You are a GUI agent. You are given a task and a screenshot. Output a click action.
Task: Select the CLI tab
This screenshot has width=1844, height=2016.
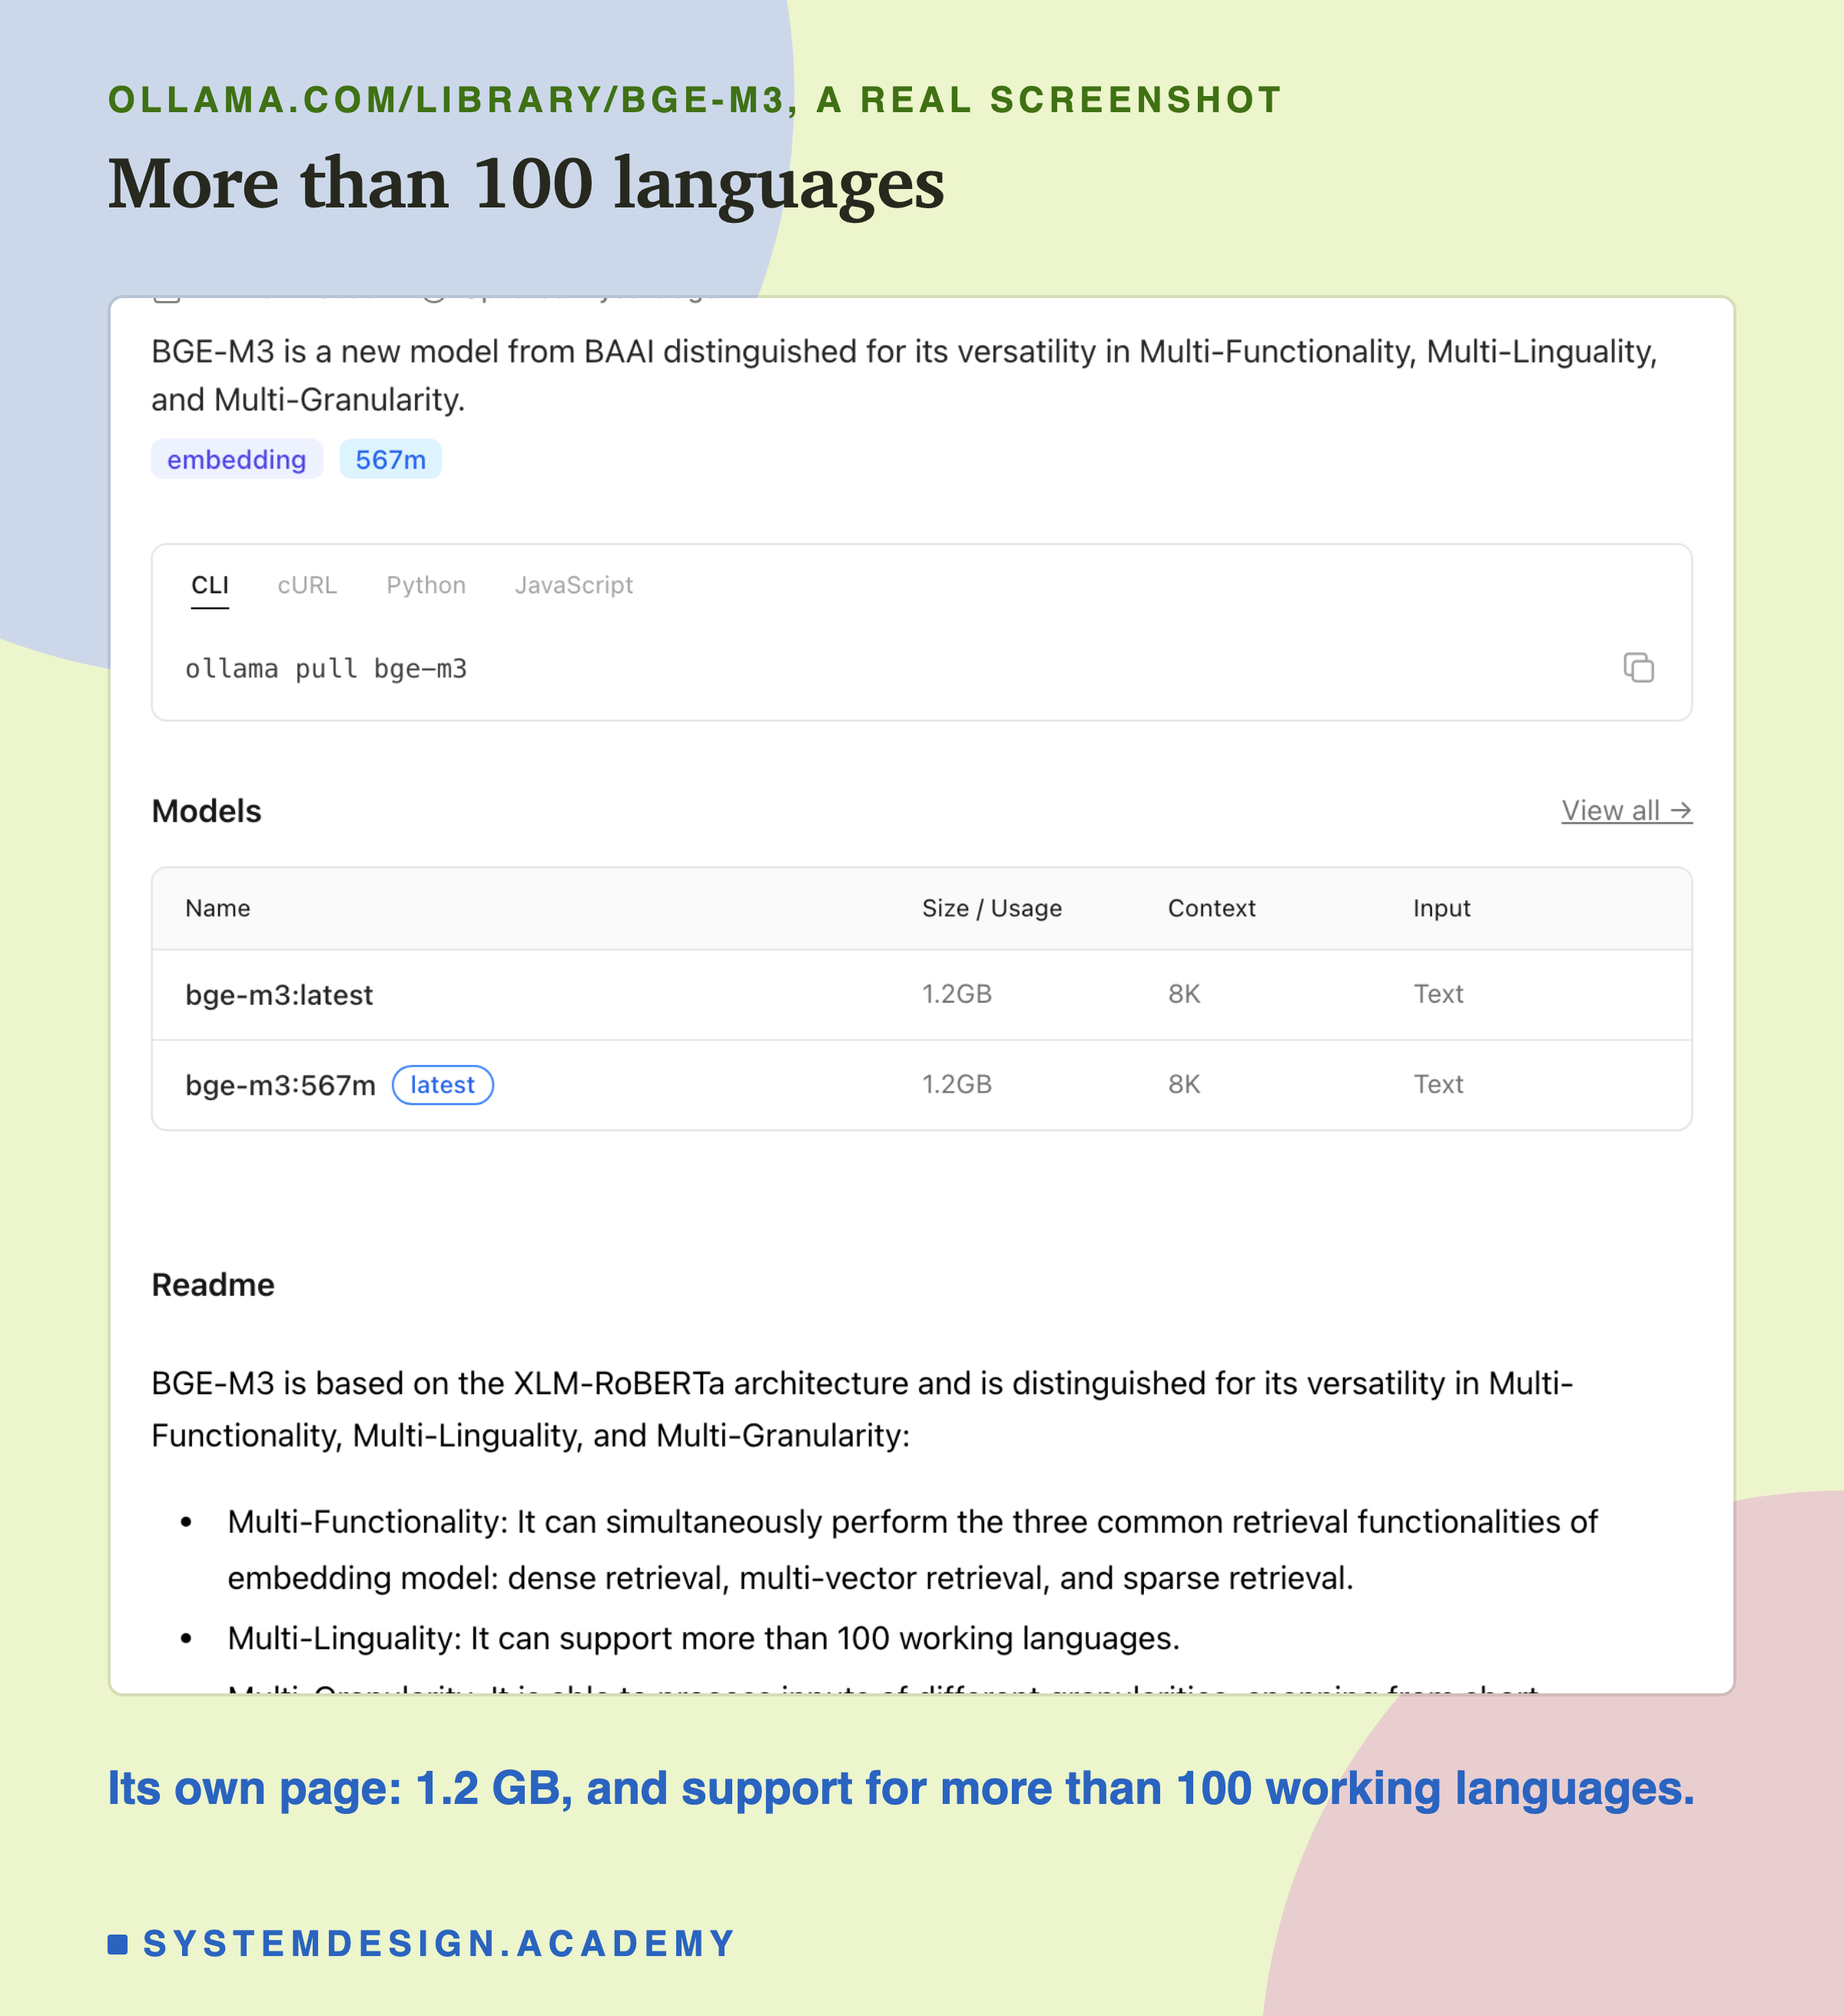coord(210,585)
